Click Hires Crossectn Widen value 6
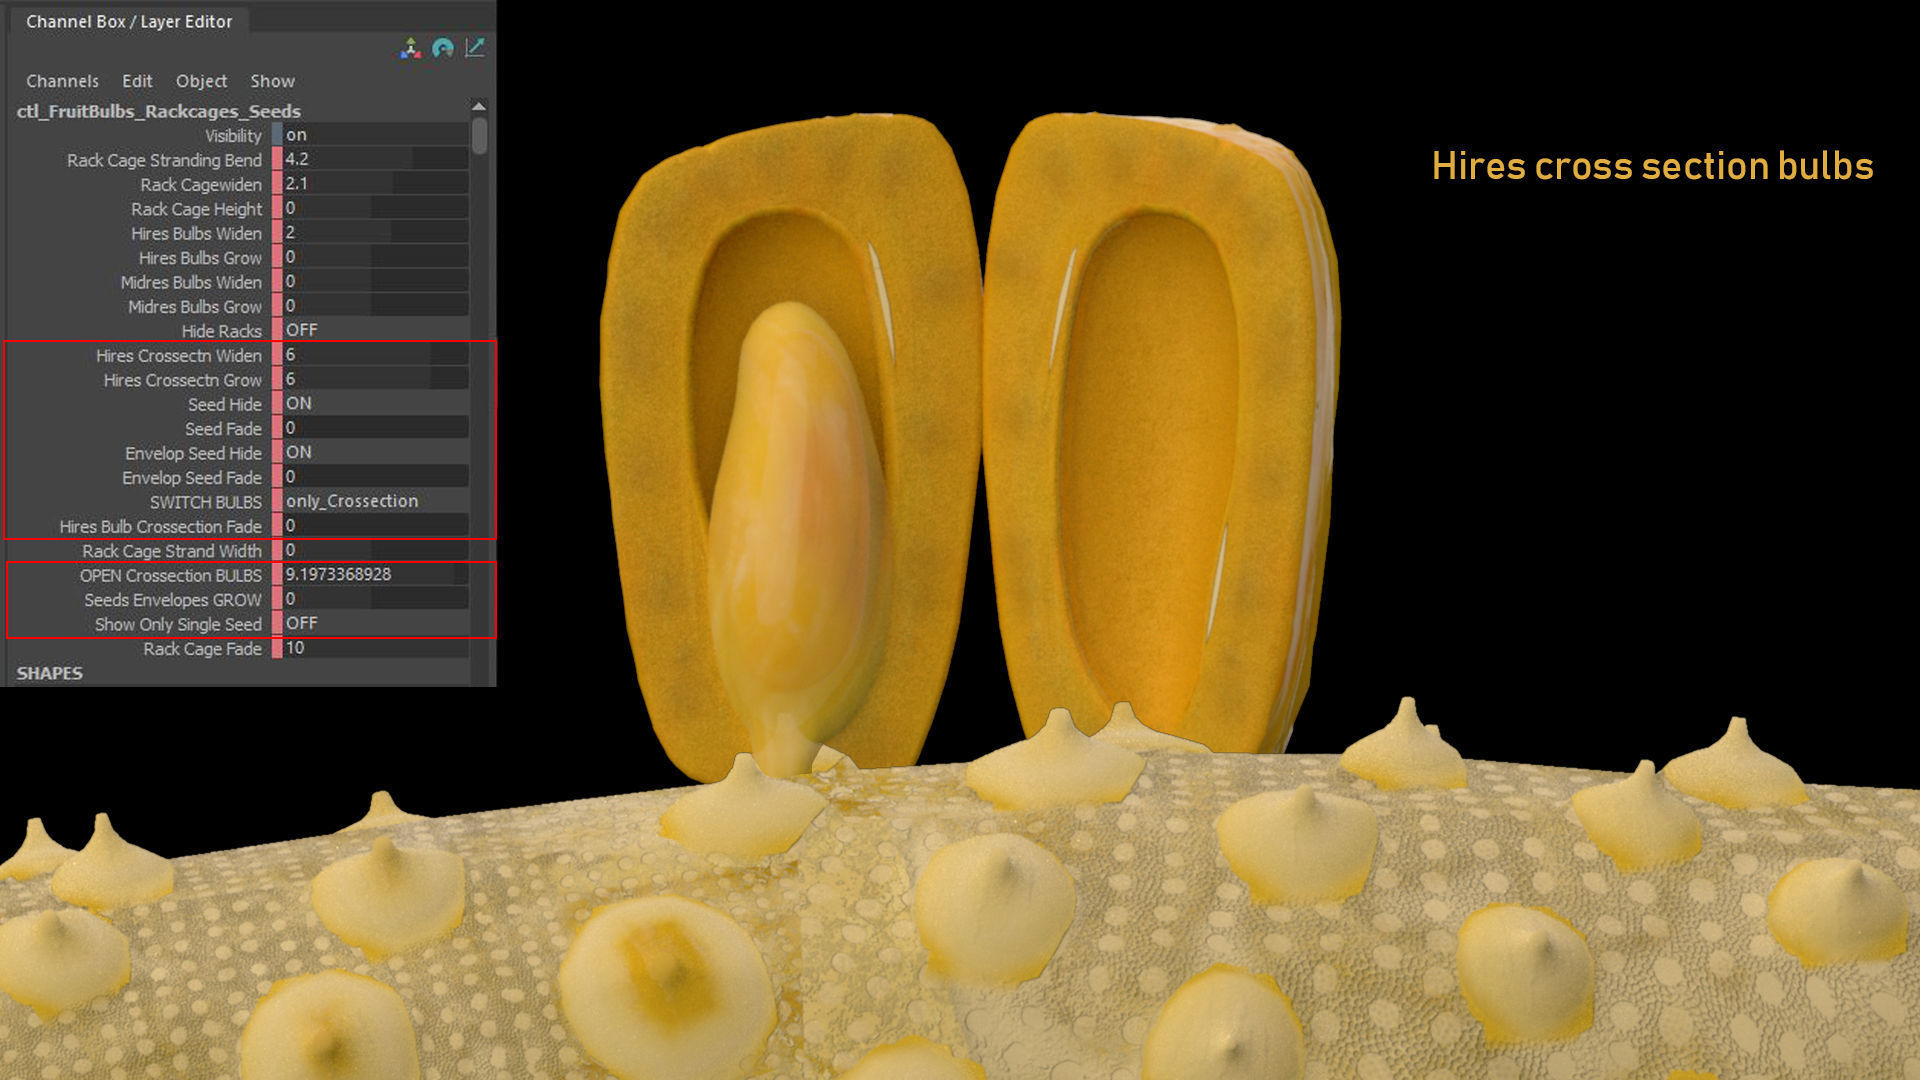 [375, 355]
